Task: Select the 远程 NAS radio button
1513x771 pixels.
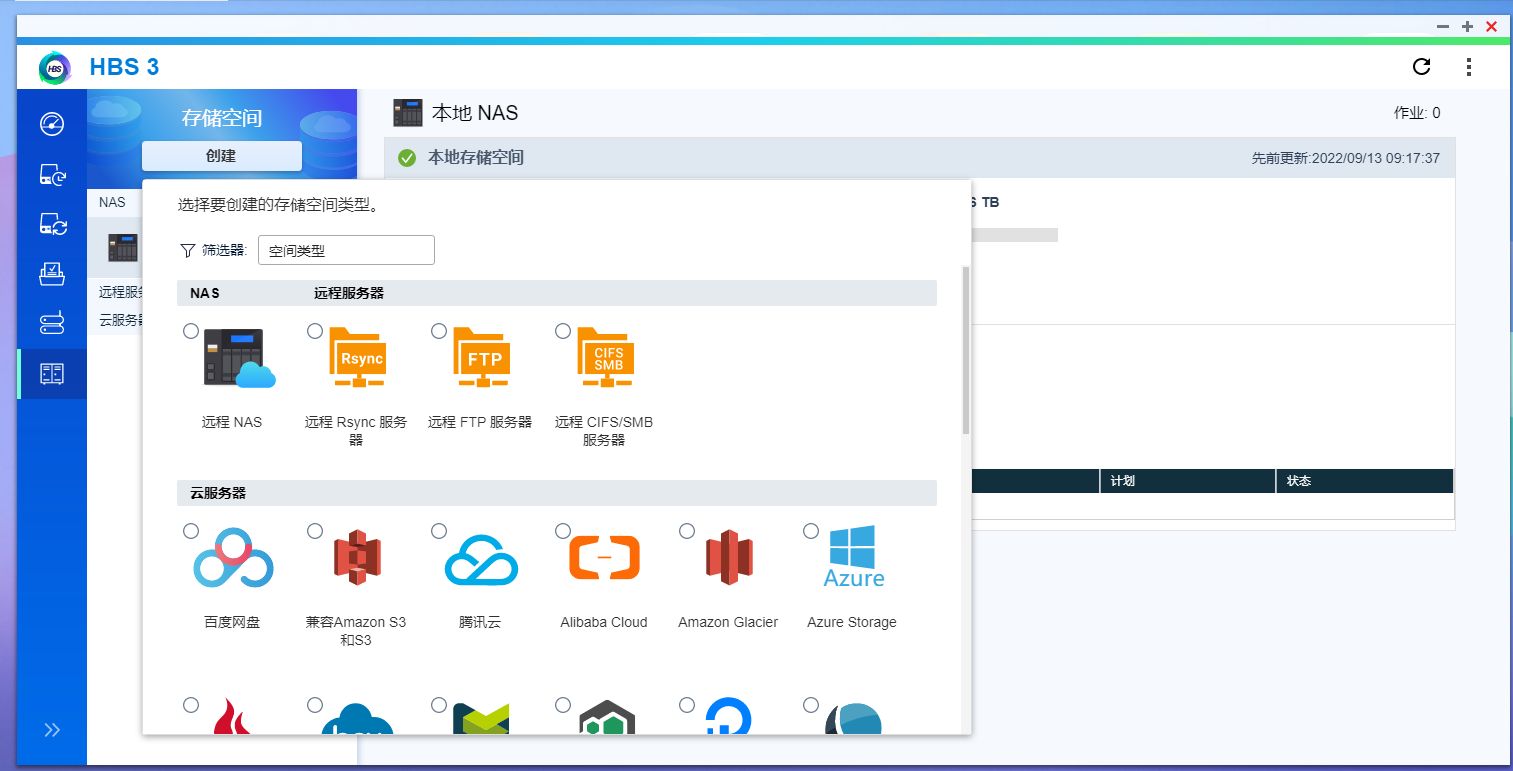Action: pyautogui.click(x=191, y=331)
